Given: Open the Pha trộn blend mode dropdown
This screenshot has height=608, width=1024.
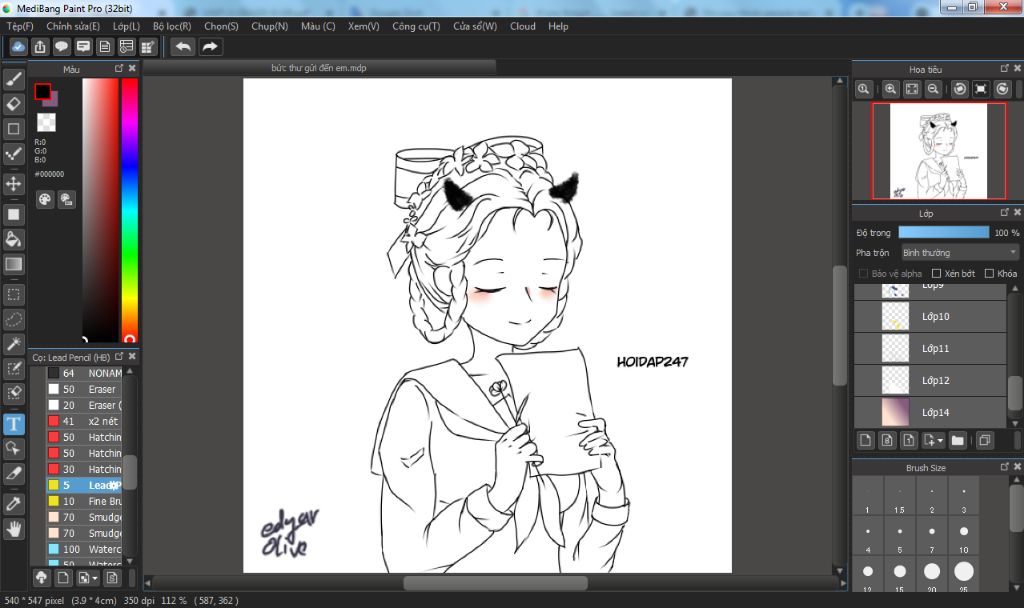Looking at the screenshot, I should click(959, 253).
